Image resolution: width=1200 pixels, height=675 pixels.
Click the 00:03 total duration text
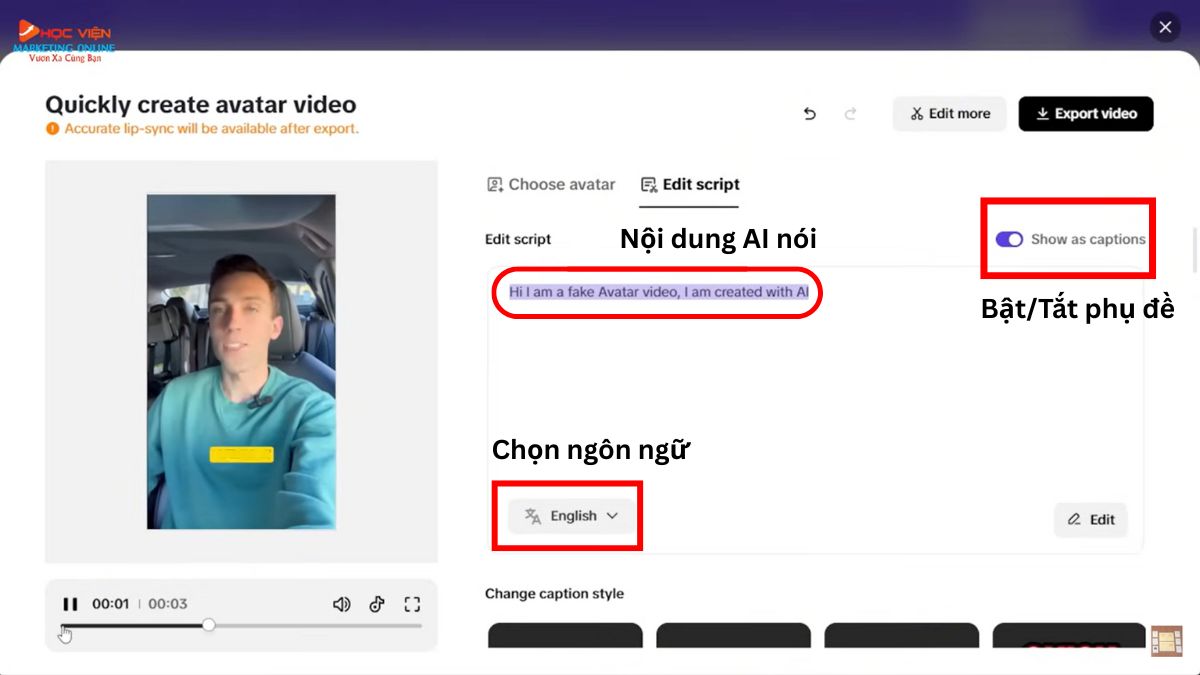(168, 604)
